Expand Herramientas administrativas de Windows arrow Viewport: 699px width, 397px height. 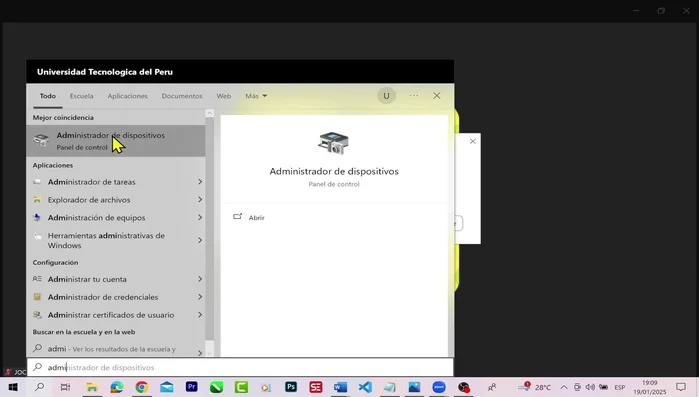[200, 240]
